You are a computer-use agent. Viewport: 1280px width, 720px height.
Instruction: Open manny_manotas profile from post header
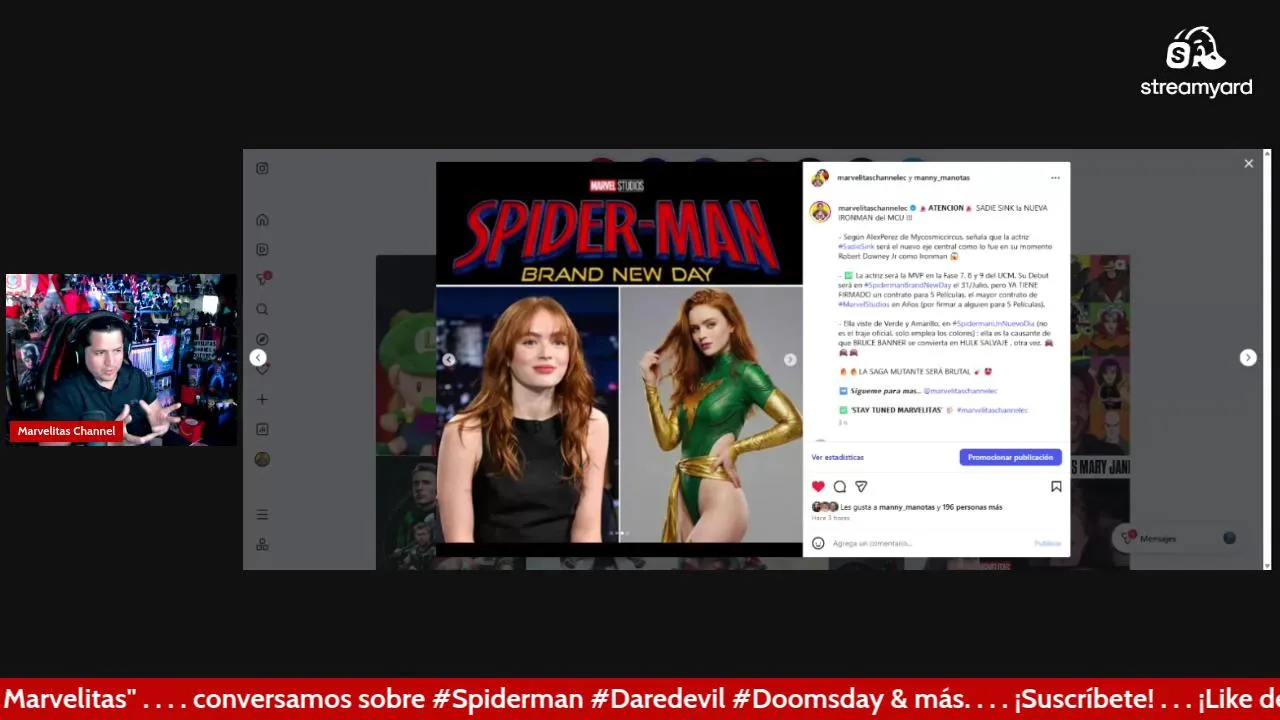coord(942,178)
